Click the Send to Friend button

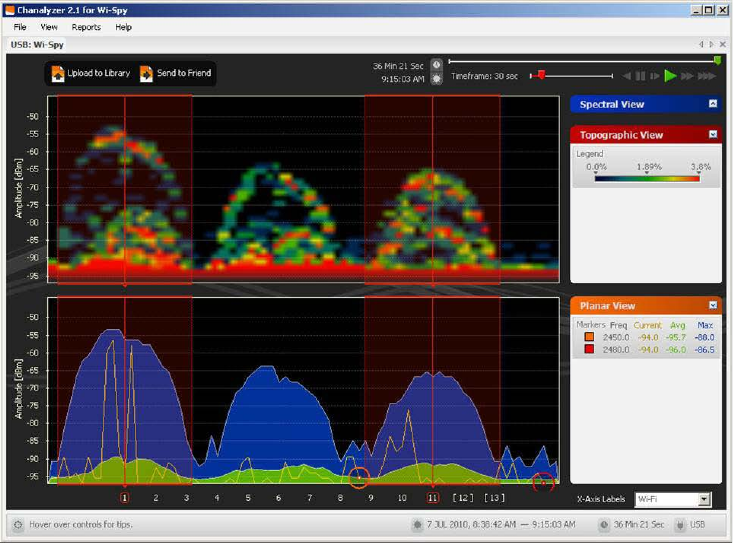(173, 73)
